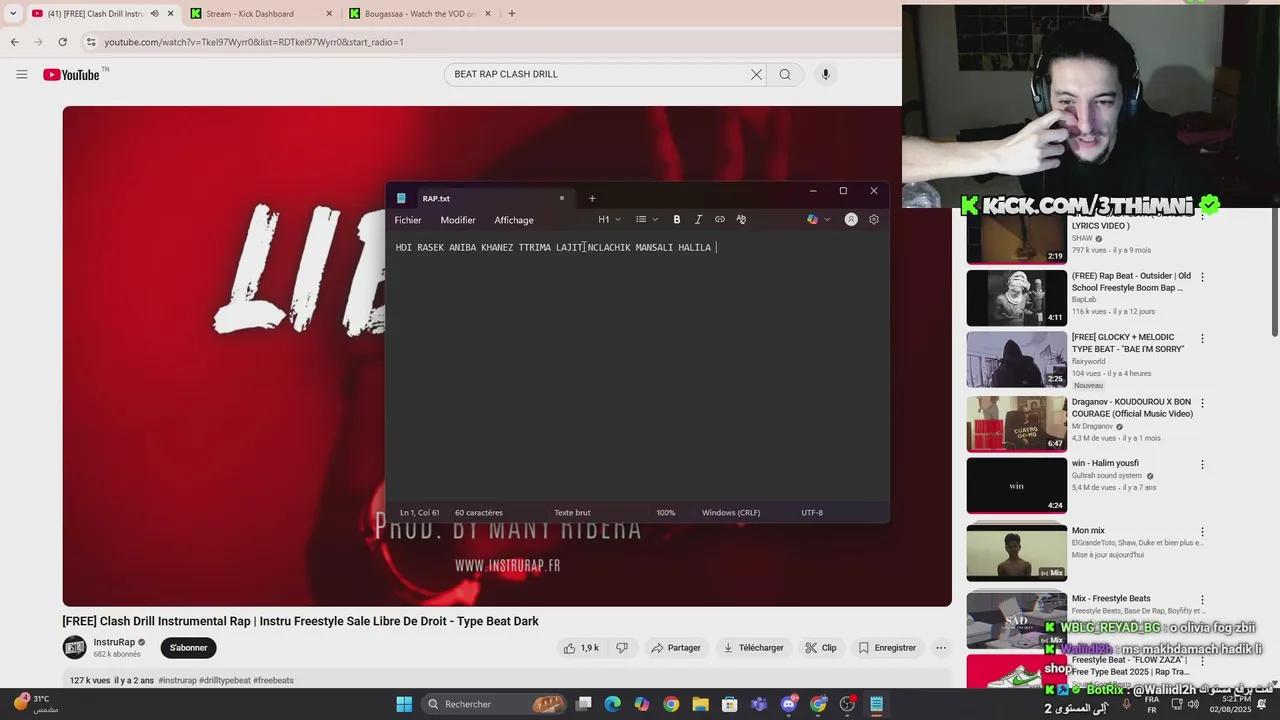Toggle bold formatting in Notepad
The image size is (1280, 720).
click(x=676, y=219)
